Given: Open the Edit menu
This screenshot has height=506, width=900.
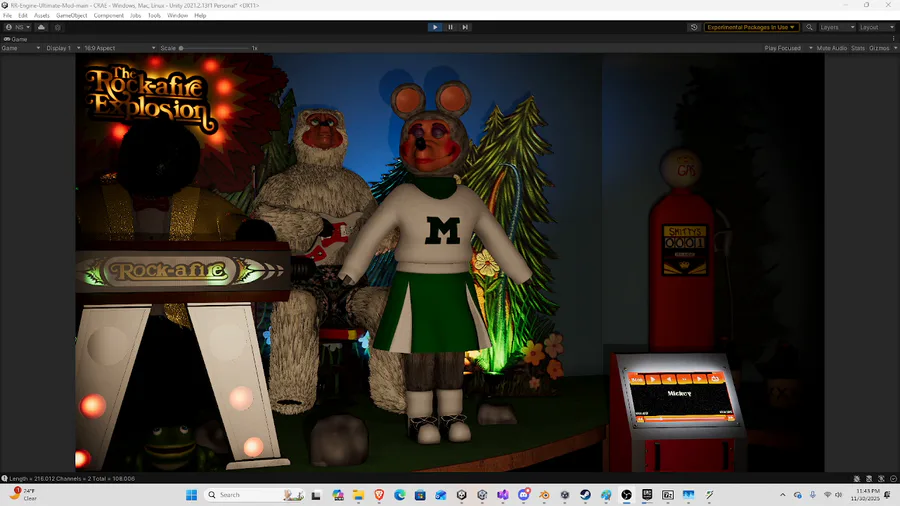Looking at the screenshot, I should pyautogui.click(x=22, y=15).
